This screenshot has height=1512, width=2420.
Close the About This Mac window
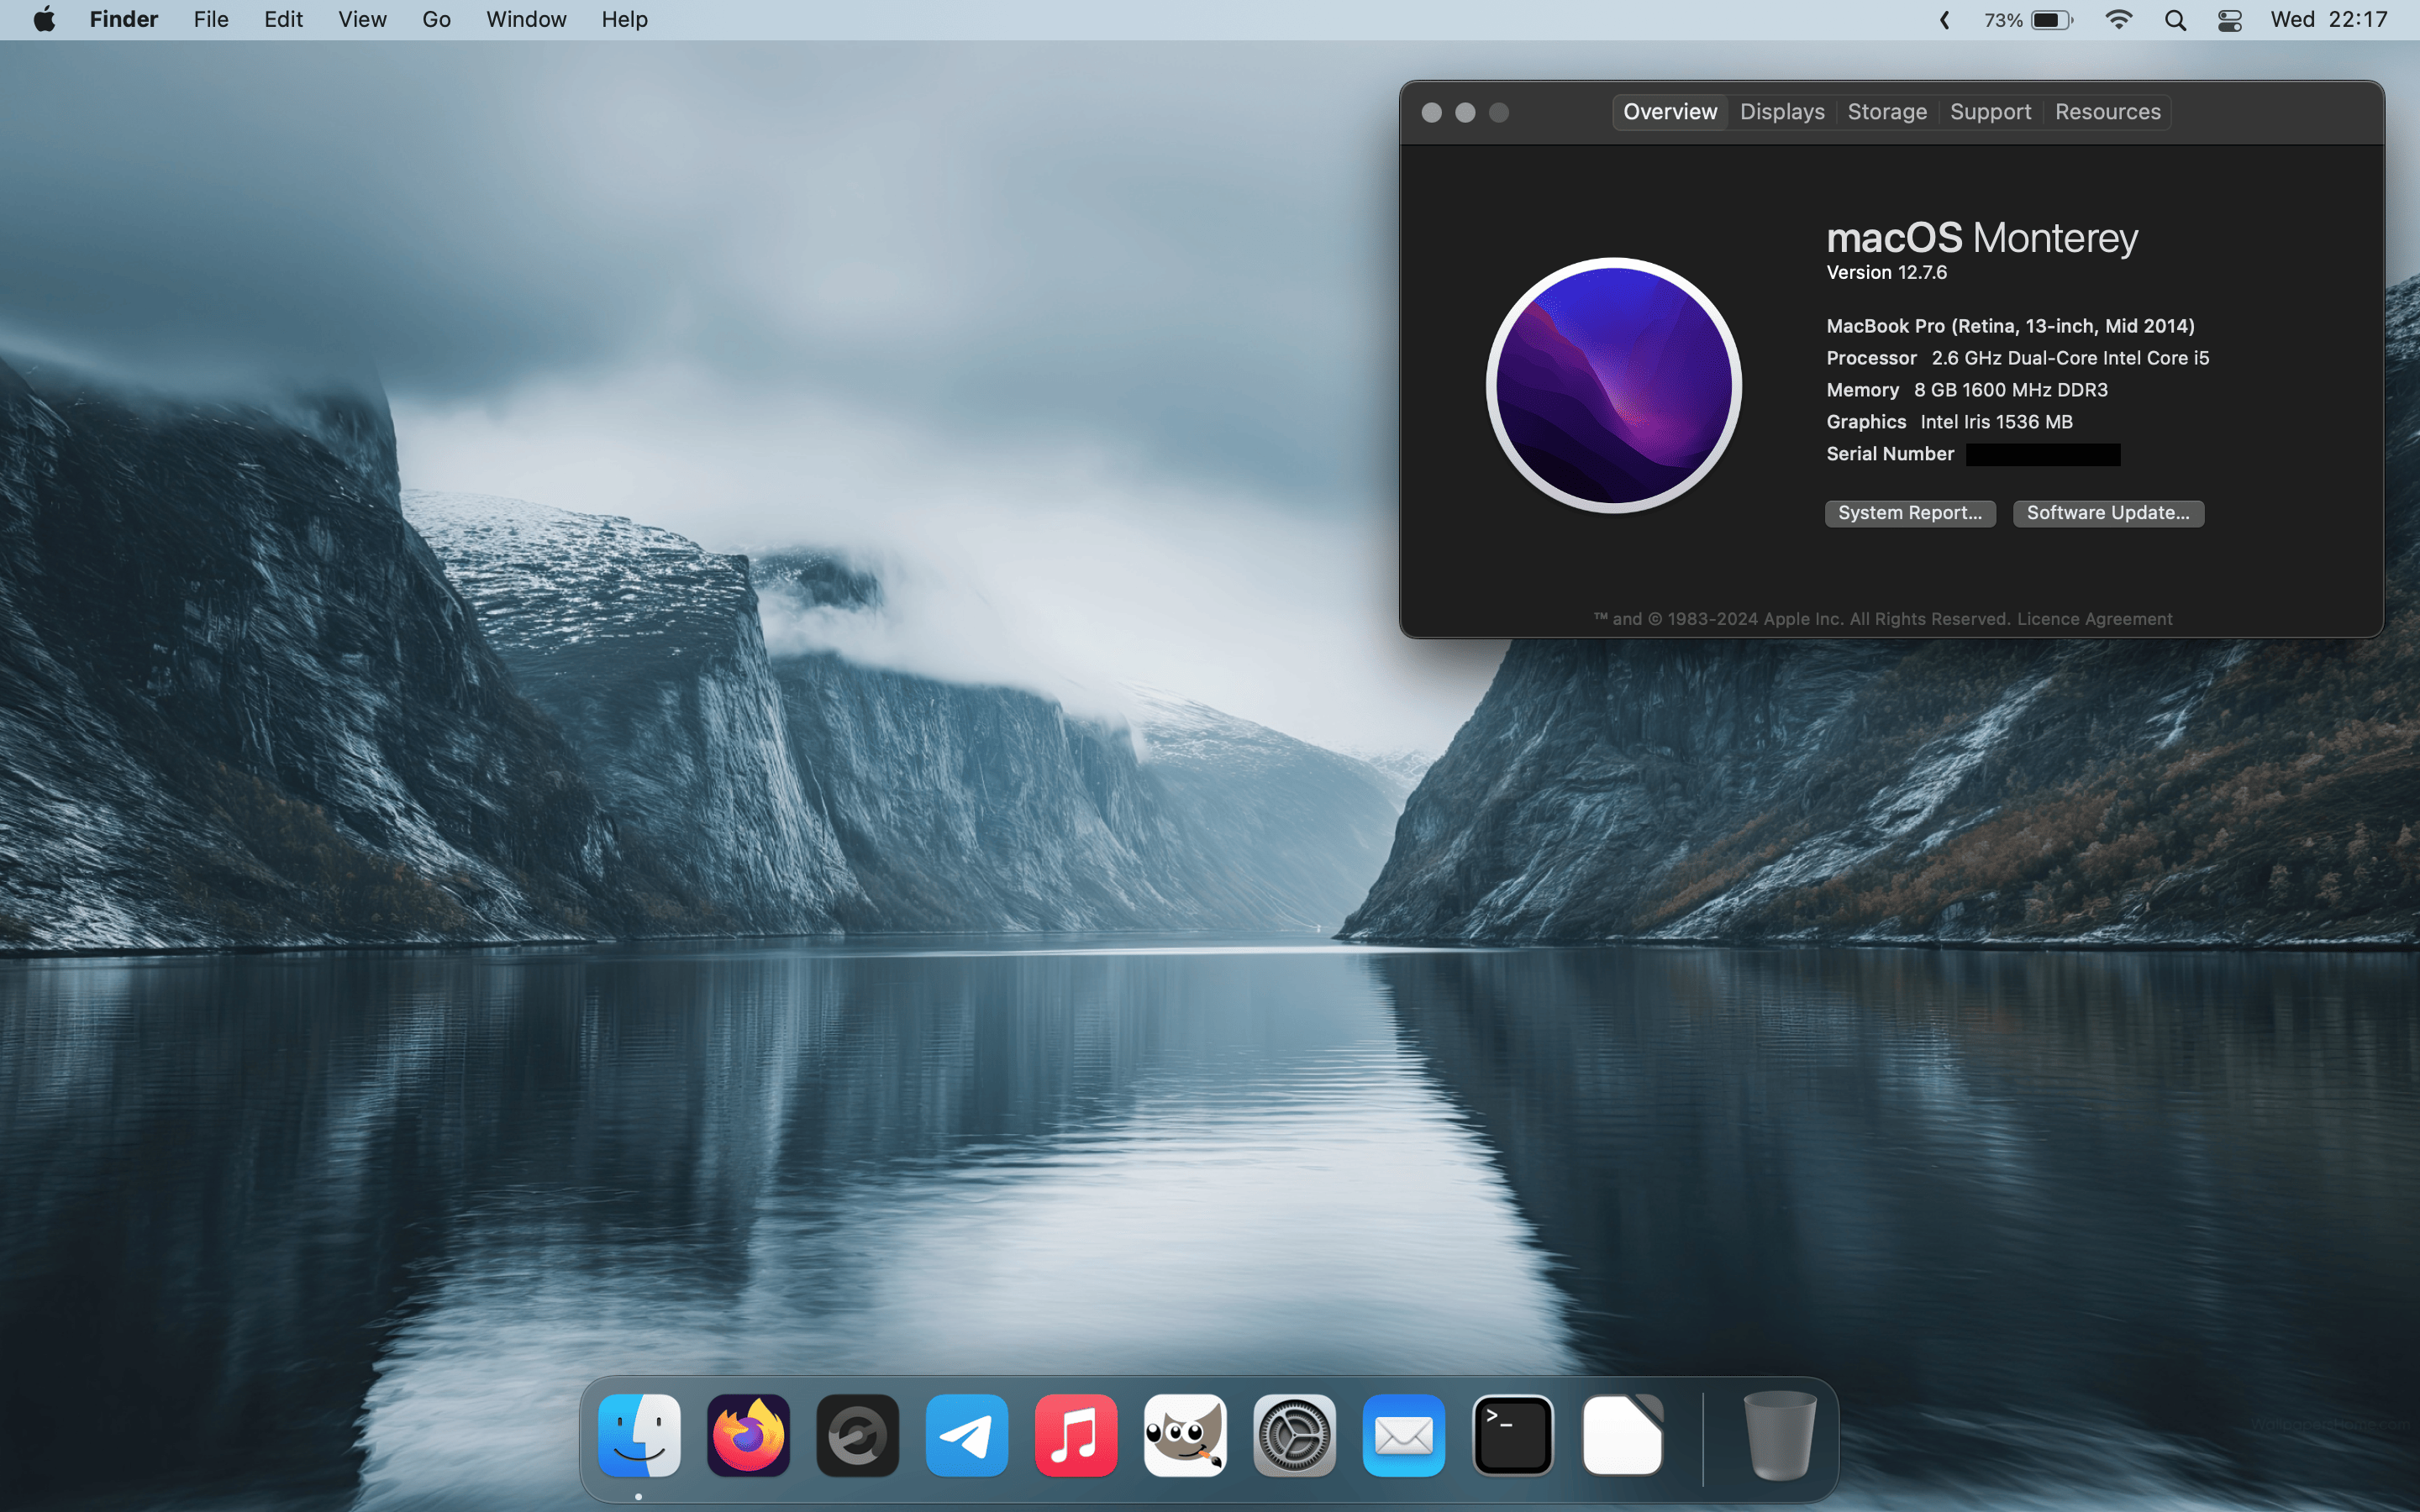pyautogui.click(x=1431, y=112)
